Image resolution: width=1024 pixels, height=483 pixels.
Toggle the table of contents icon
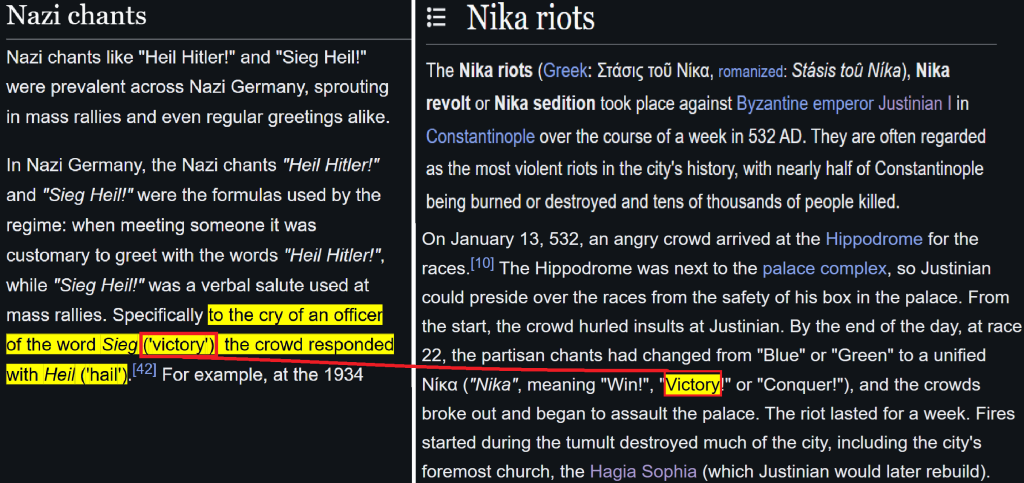tap(436, 17)
